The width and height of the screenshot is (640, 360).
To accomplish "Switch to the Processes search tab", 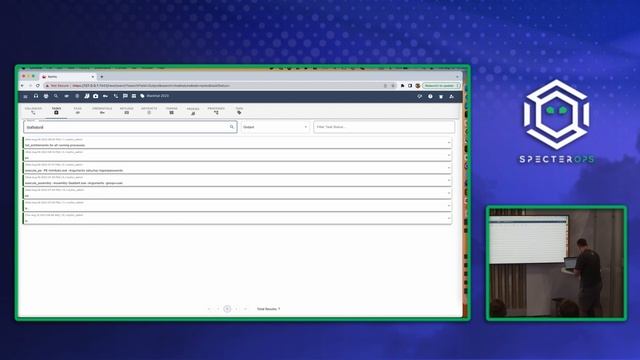I will [x=216, y=111].
